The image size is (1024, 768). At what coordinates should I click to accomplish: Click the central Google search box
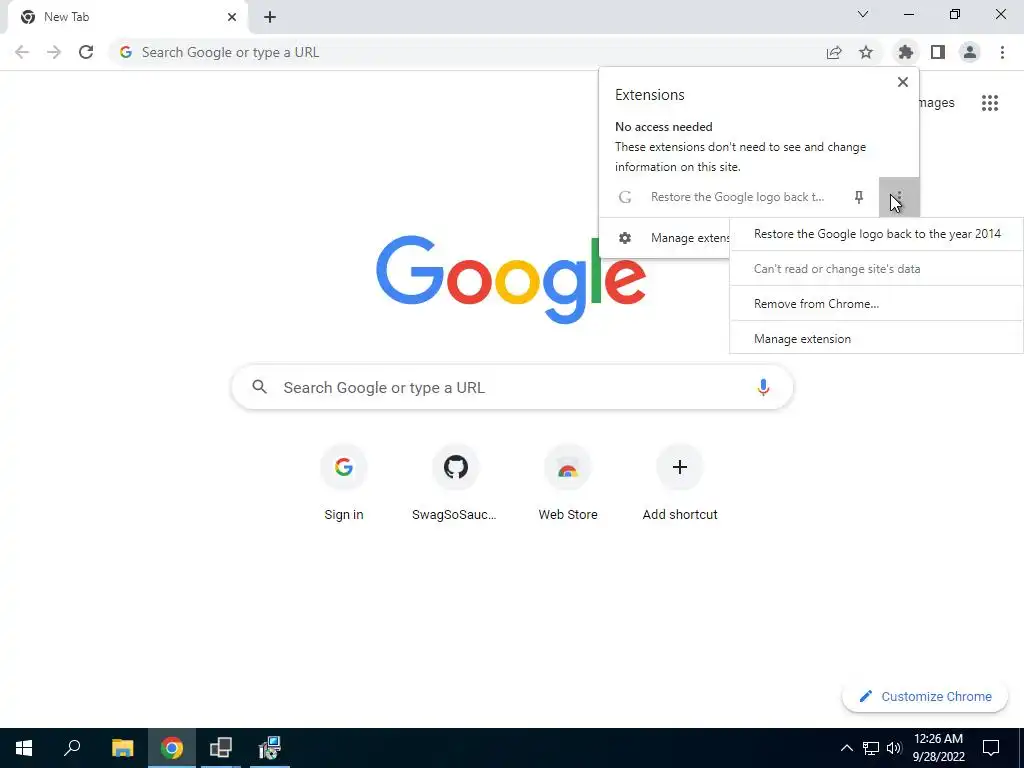pos(512,387)
